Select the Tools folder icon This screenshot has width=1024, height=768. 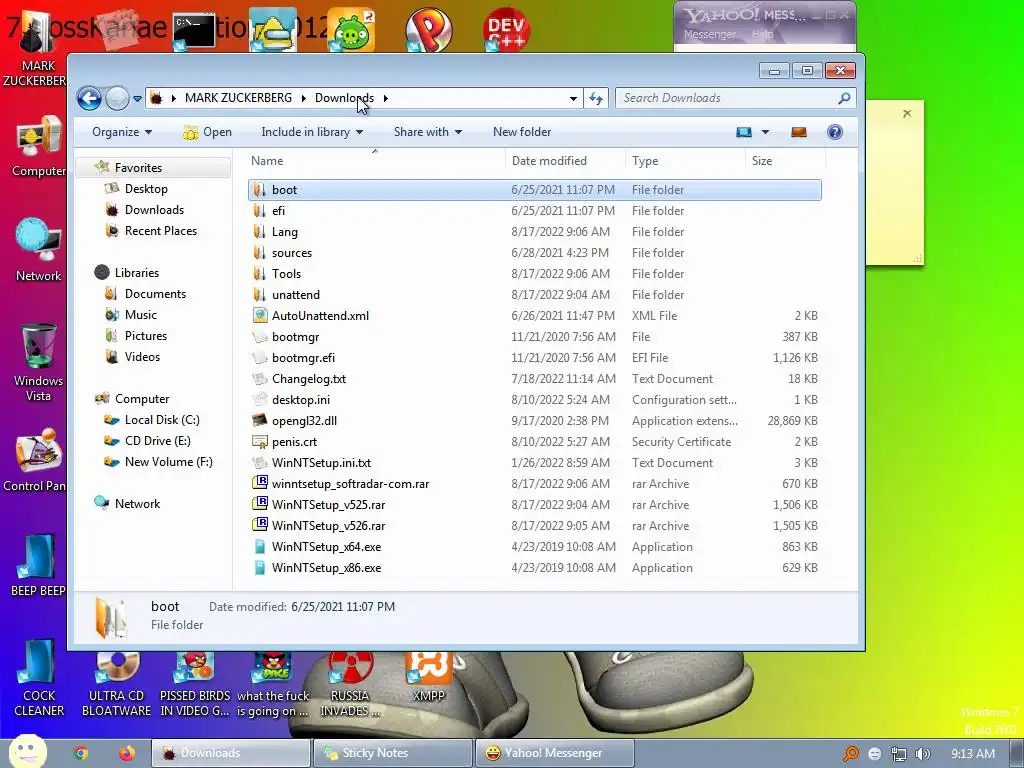pyautogui.click(x=260, y=273)
